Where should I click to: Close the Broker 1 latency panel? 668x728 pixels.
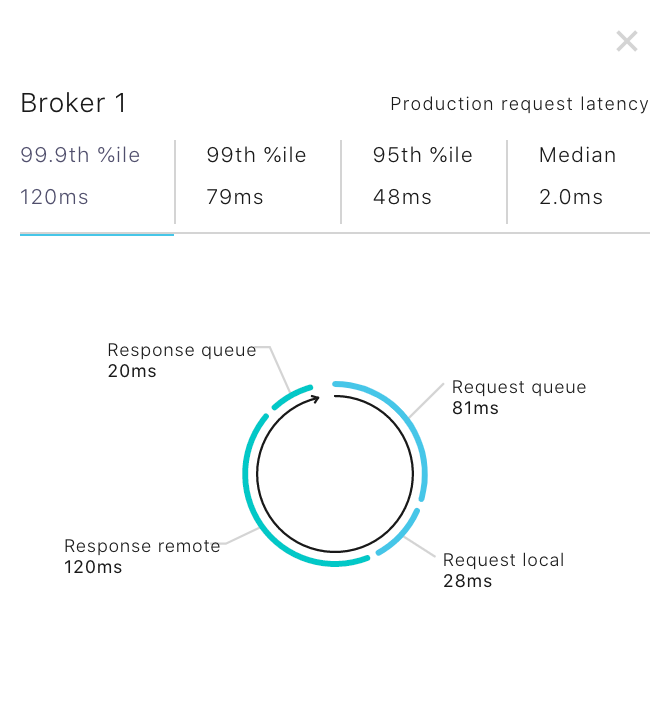[627, 41]
